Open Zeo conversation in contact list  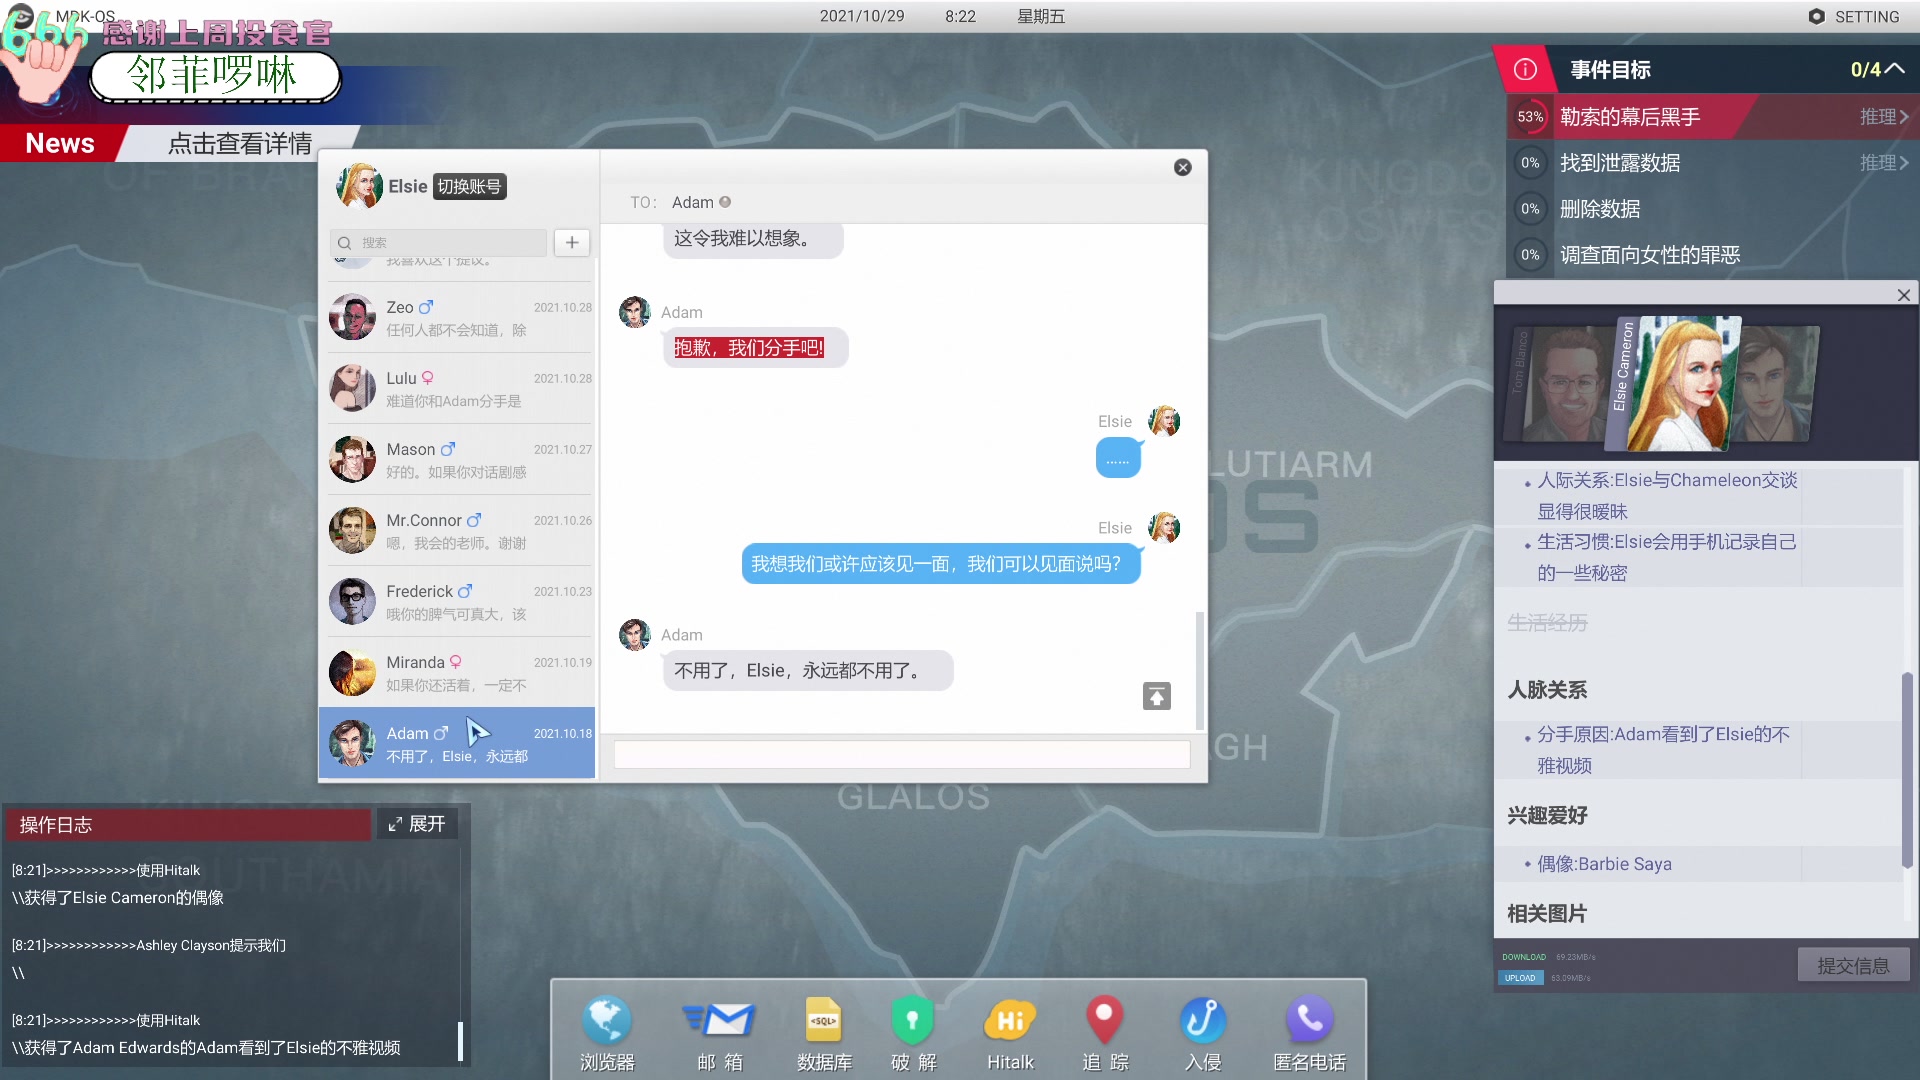click(460, 318)
